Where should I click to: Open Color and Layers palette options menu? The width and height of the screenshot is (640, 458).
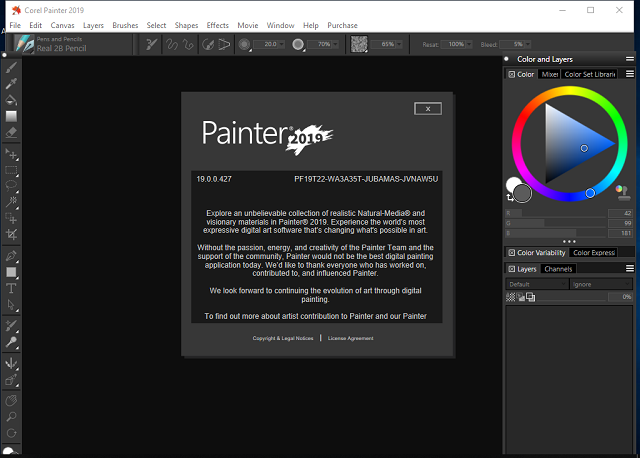(x=630, y=59)
